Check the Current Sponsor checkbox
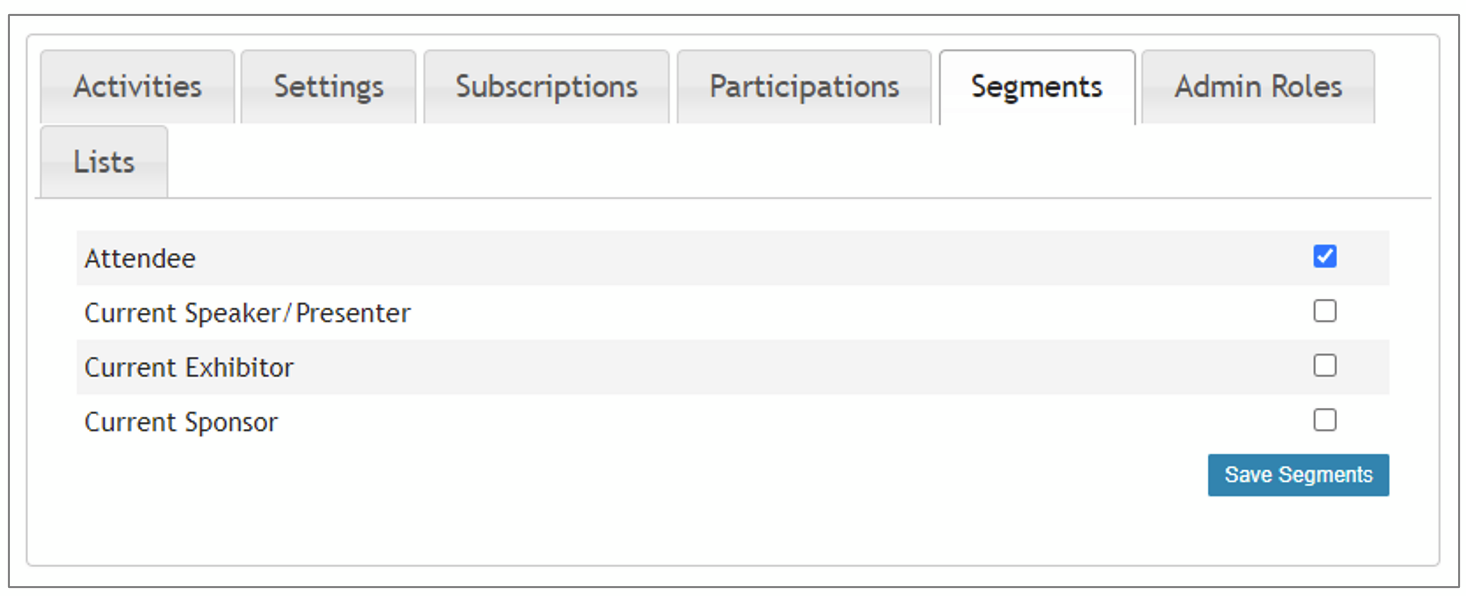 click(x=1324, y=420)
